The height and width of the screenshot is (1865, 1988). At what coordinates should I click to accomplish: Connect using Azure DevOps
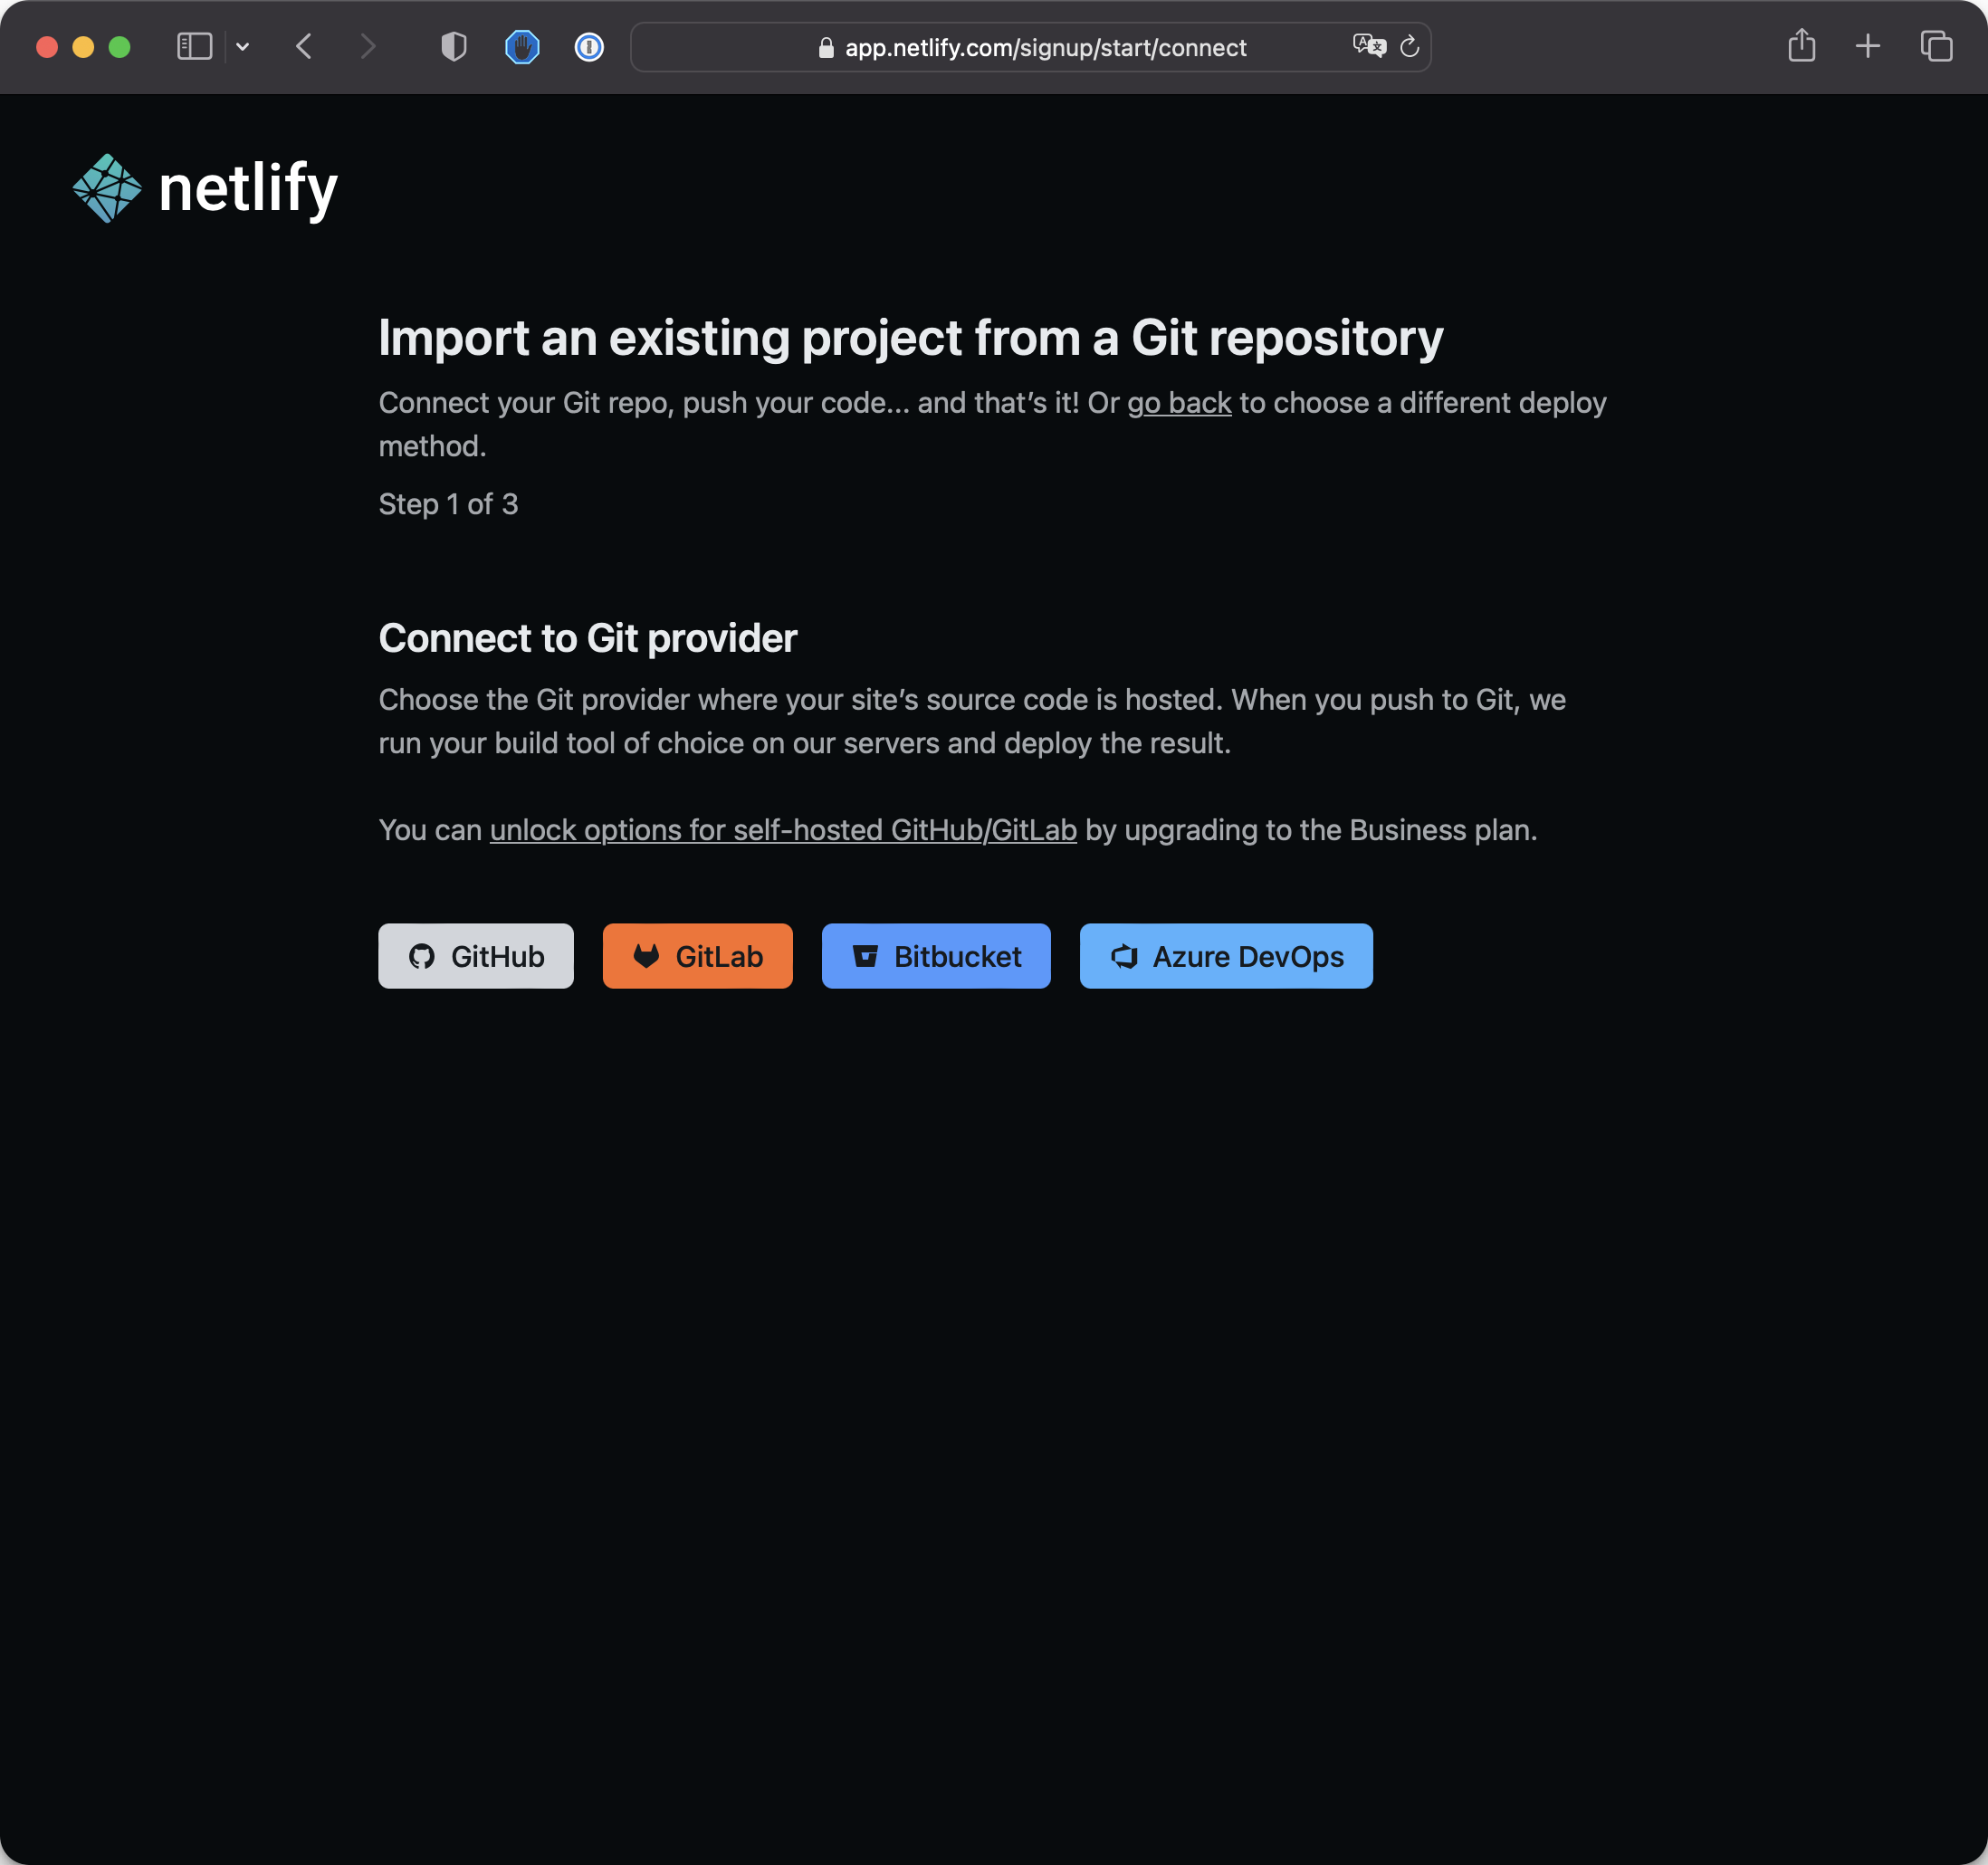pyautogui.click(x=1225, y=956)
